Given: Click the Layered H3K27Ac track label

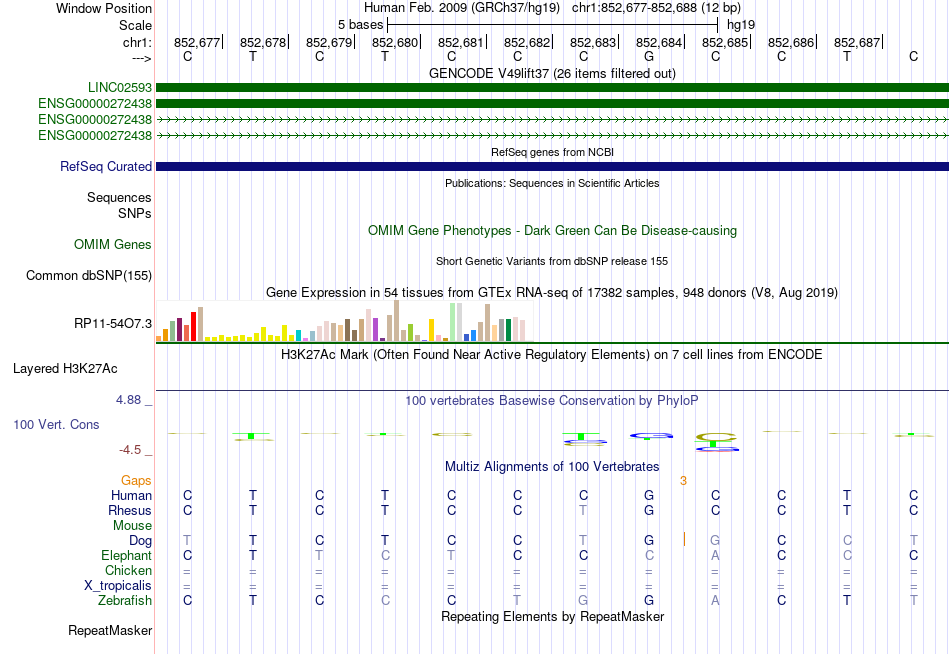Looking at the screenshot, I should [x=65, y=369].
